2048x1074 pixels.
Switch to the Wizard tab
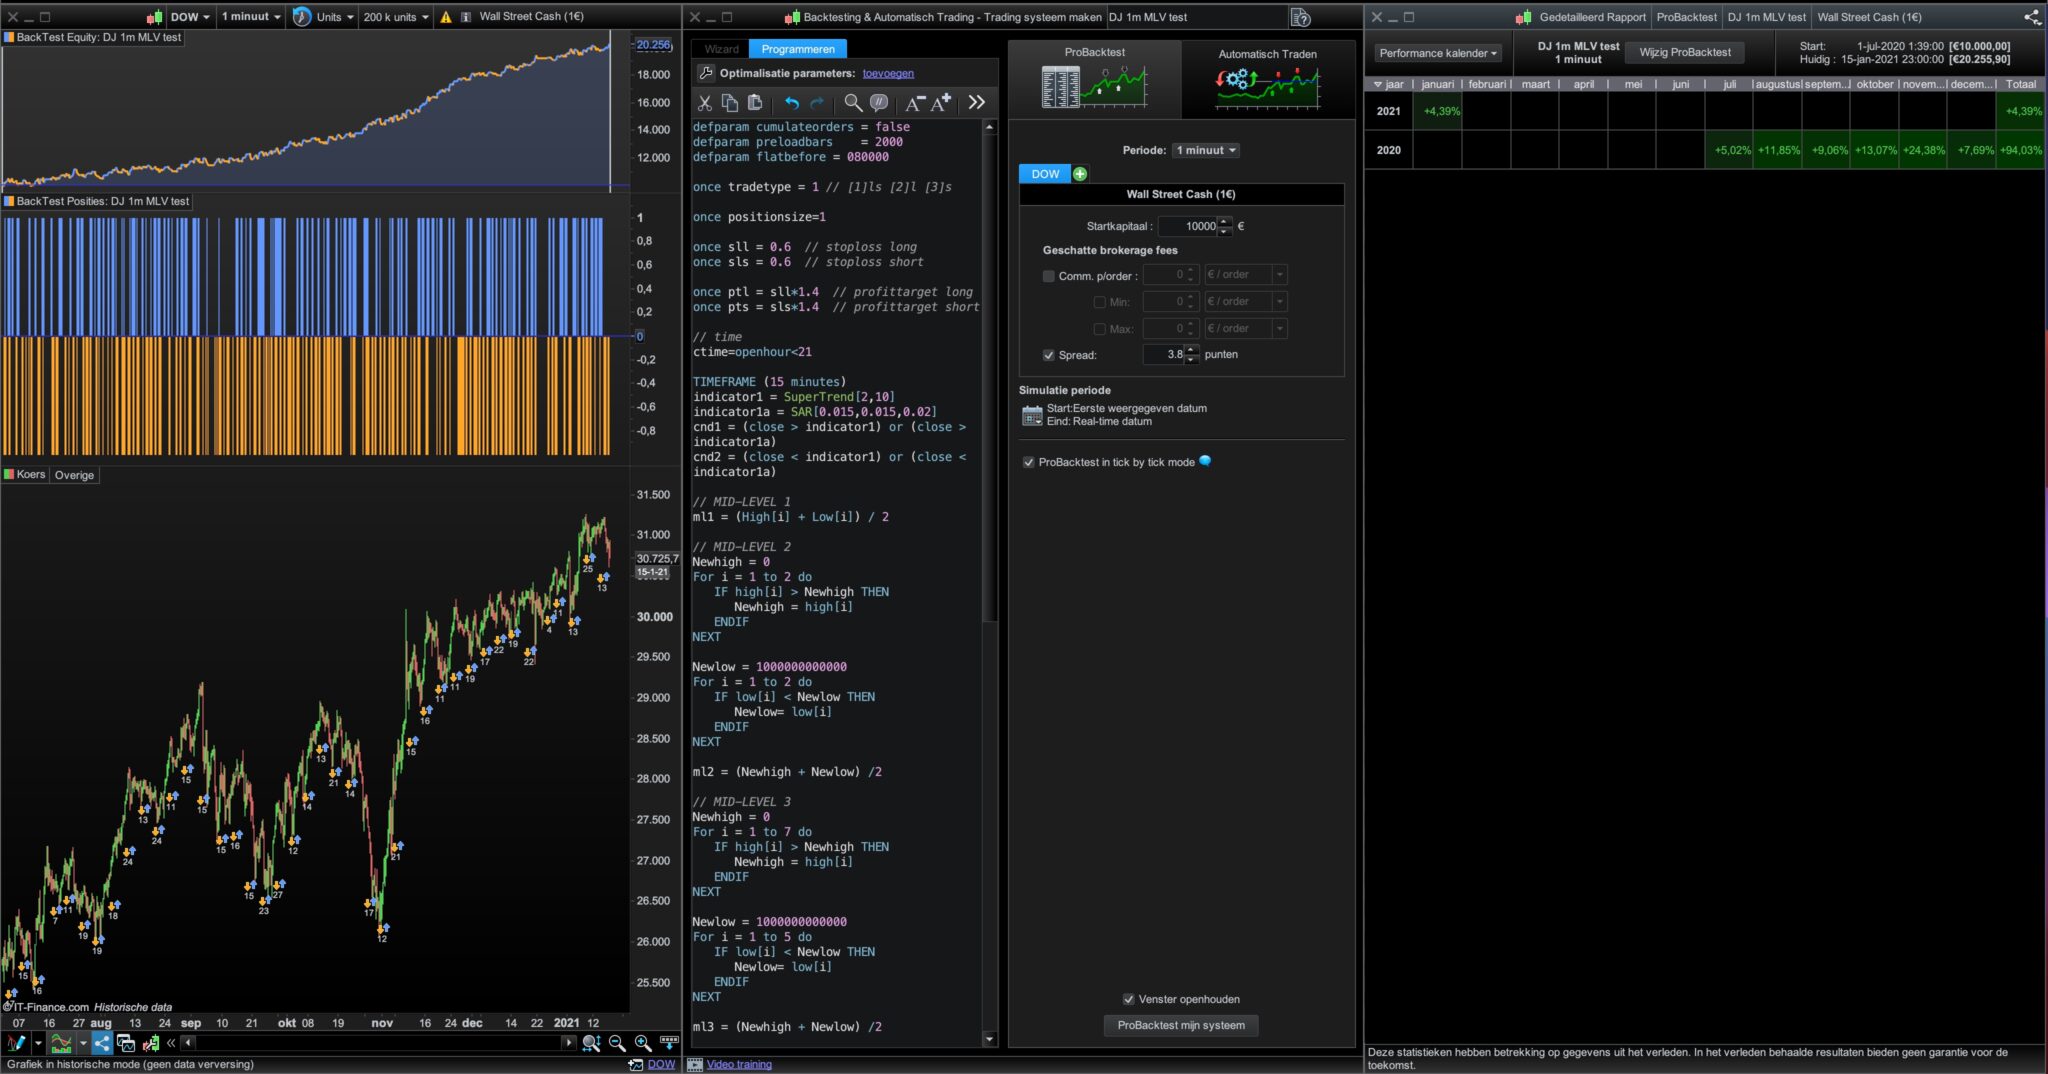tap(721, 49)
